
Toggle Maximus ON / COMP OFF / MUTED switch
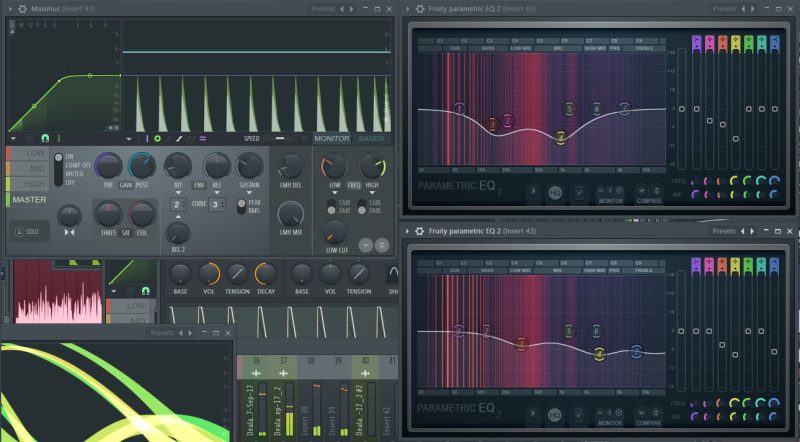(x=58, y=168)
